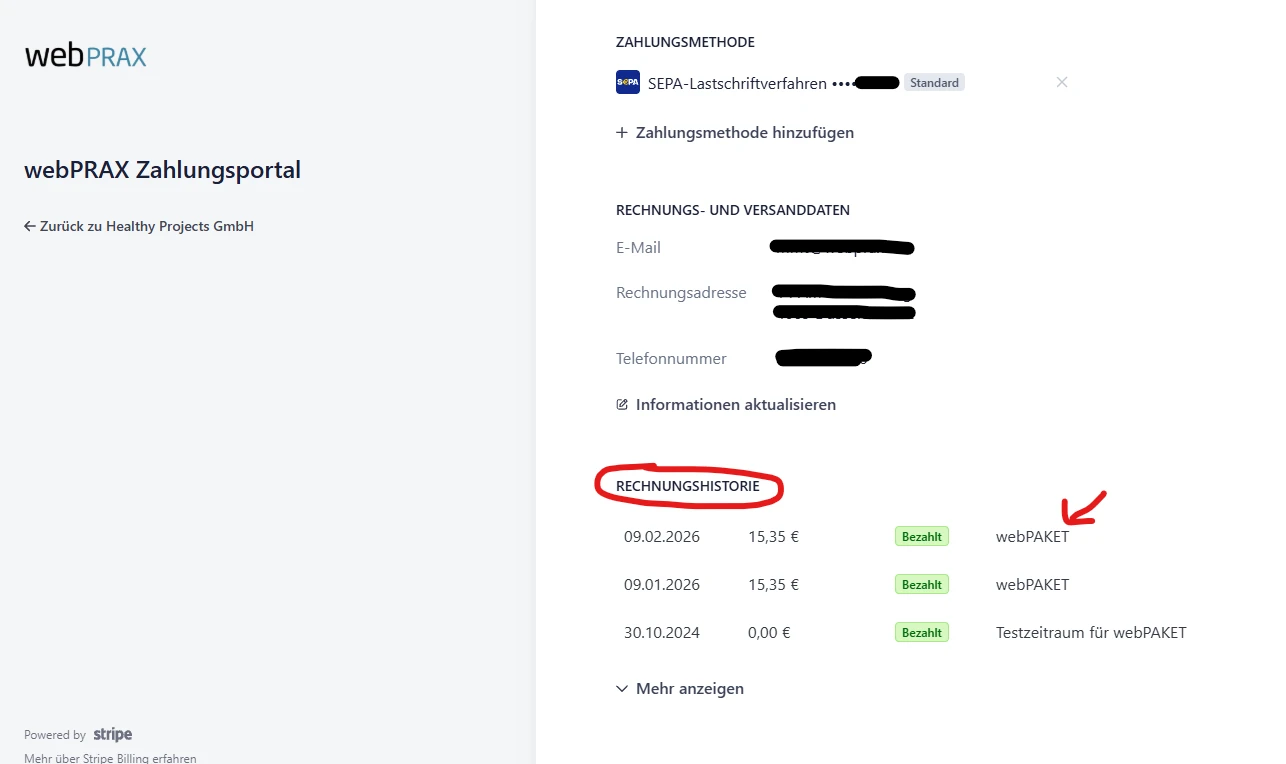1286x764 pixels.
Task: Open invoice dated 09.02.2026
Action: (662, 537)
